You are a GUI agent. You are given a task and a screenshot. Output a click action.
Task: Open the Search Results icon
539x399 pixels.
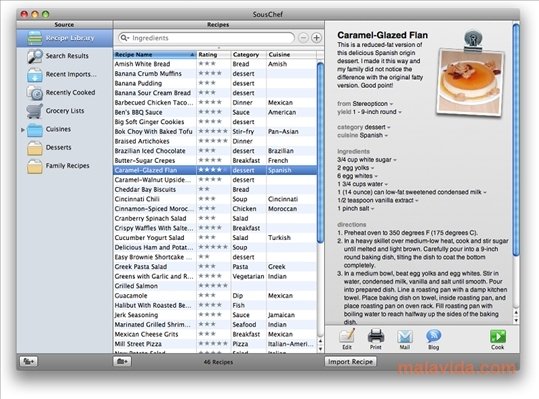[35, 56]
